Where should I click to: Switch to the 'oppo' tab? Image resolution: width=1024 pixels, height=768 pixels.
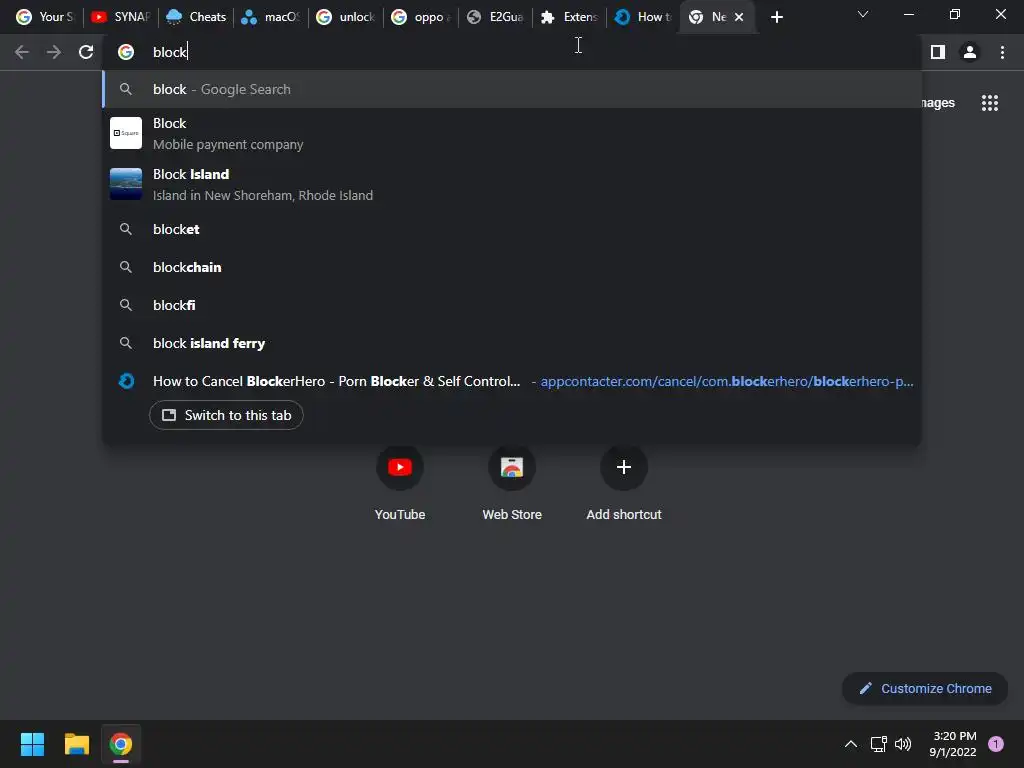pyautogui.click(x=421, y=17)
